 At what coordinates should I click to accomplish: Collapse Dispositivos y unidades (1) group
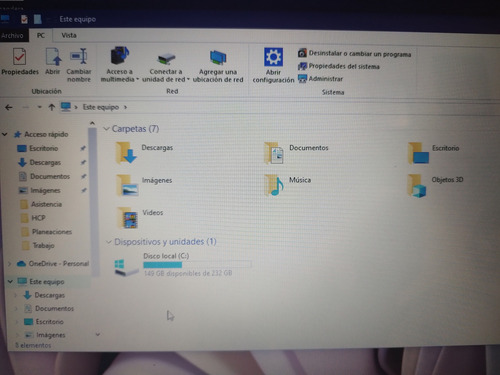point(109,242)
